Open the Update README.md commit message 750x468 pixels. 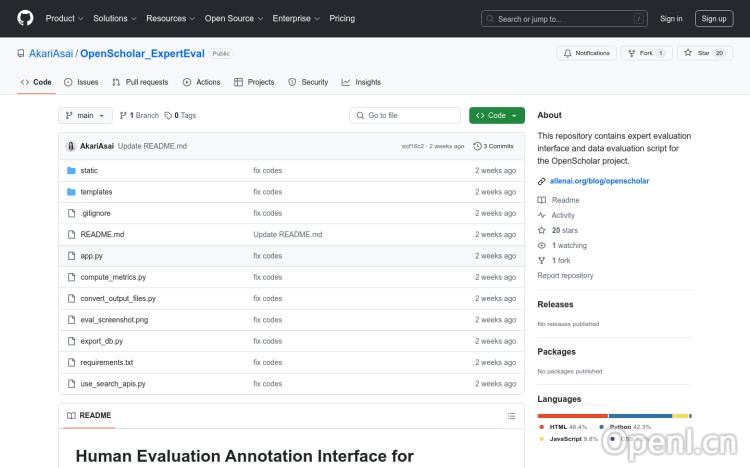152,146
